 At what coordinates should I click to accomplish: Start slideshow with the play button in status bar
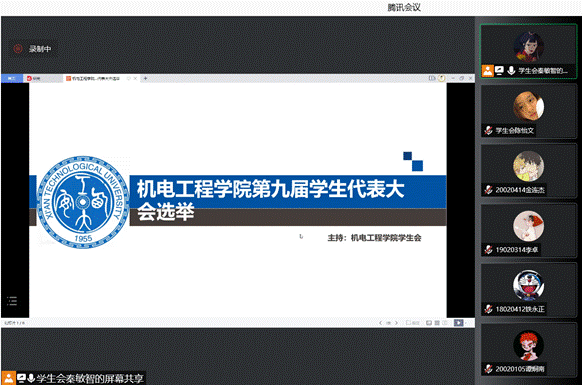[459, 323]
